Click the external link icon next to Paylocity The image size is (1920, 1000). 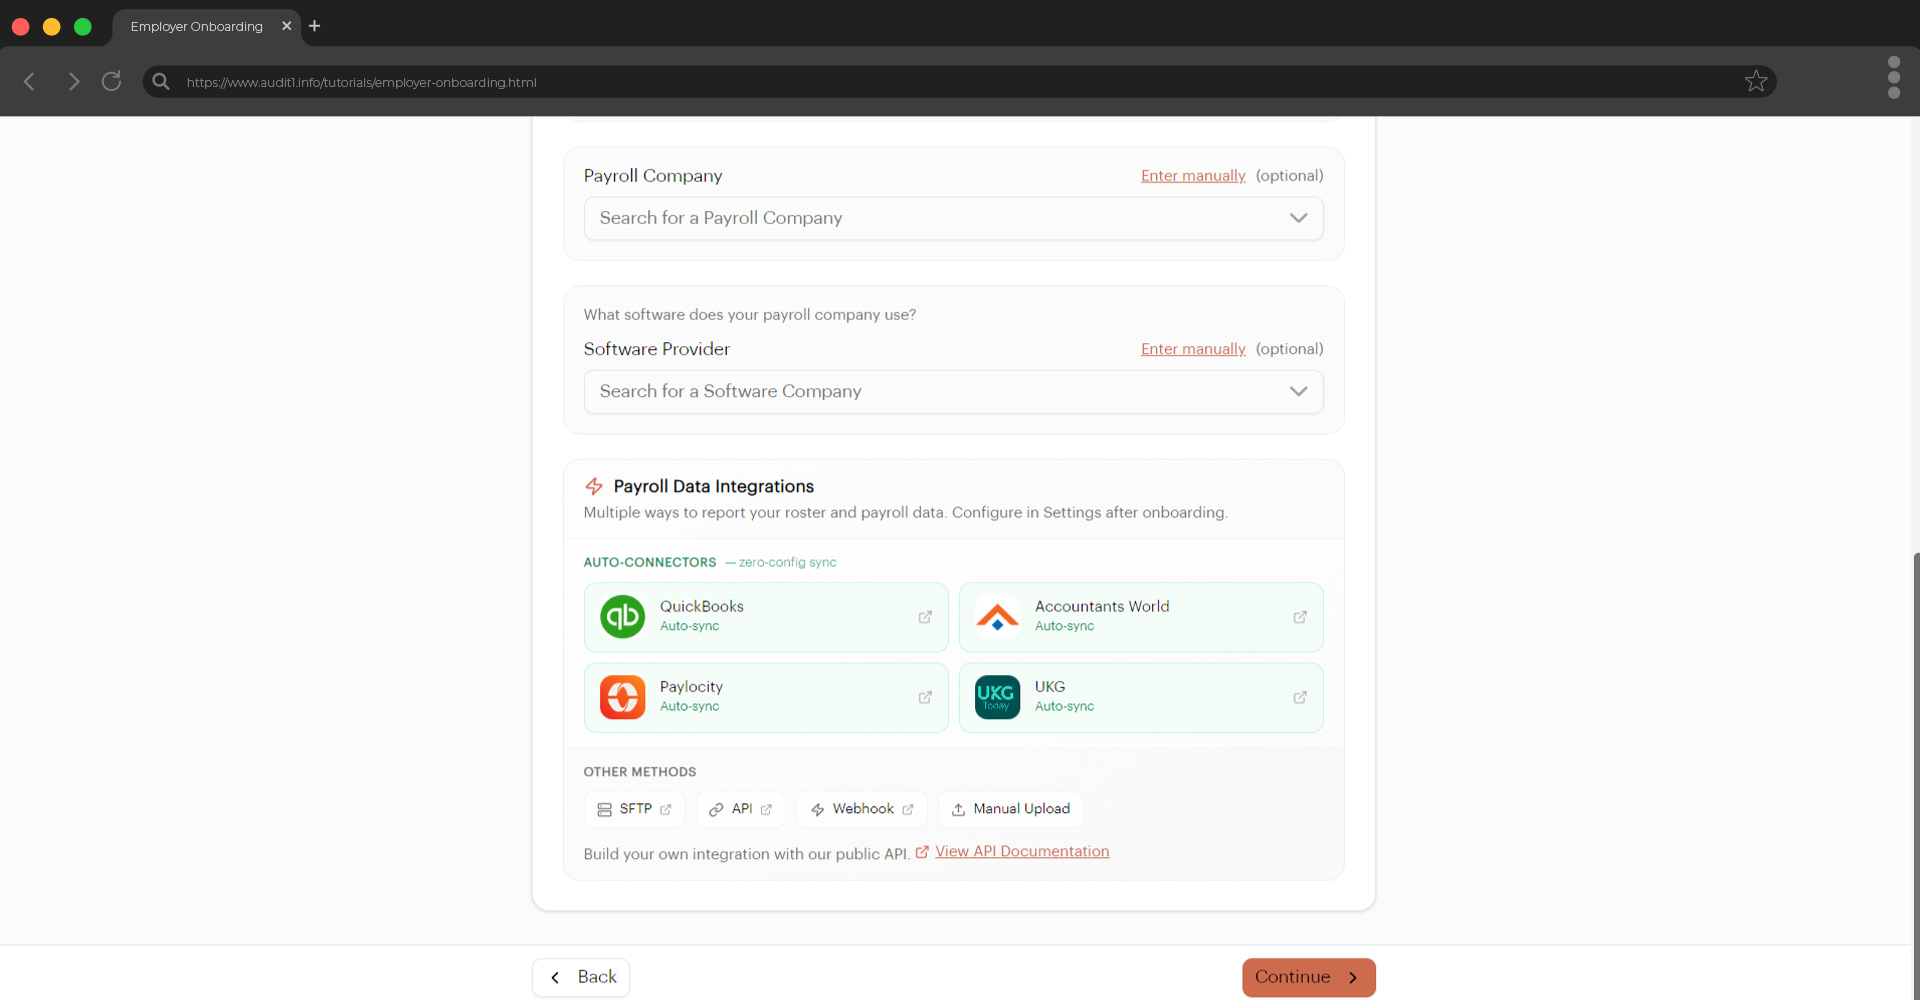tap(926, 697)
